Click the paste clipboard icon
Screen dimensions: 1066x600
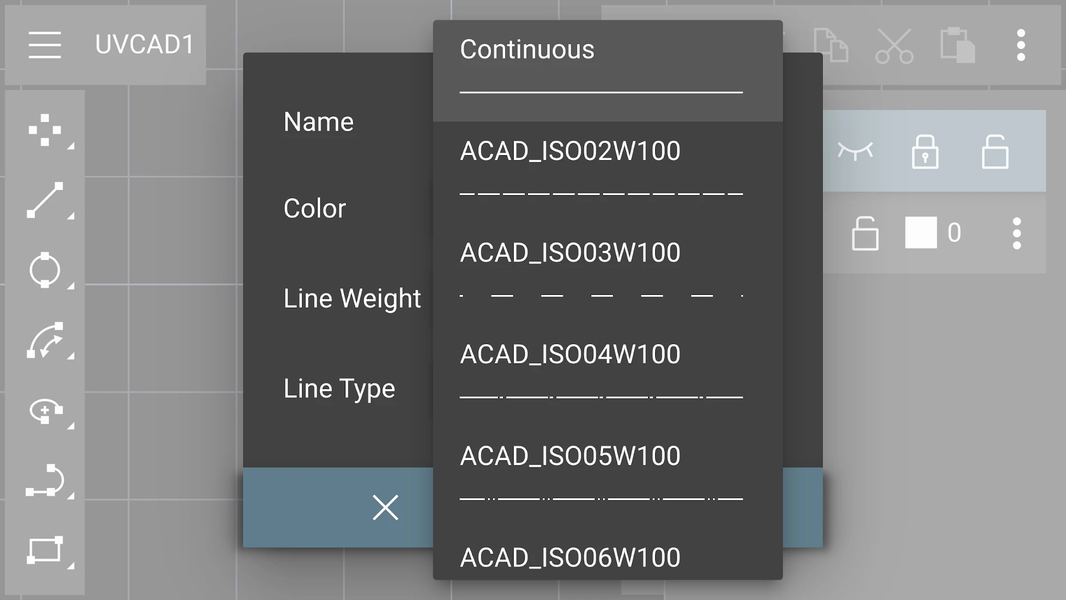[957, 45]
